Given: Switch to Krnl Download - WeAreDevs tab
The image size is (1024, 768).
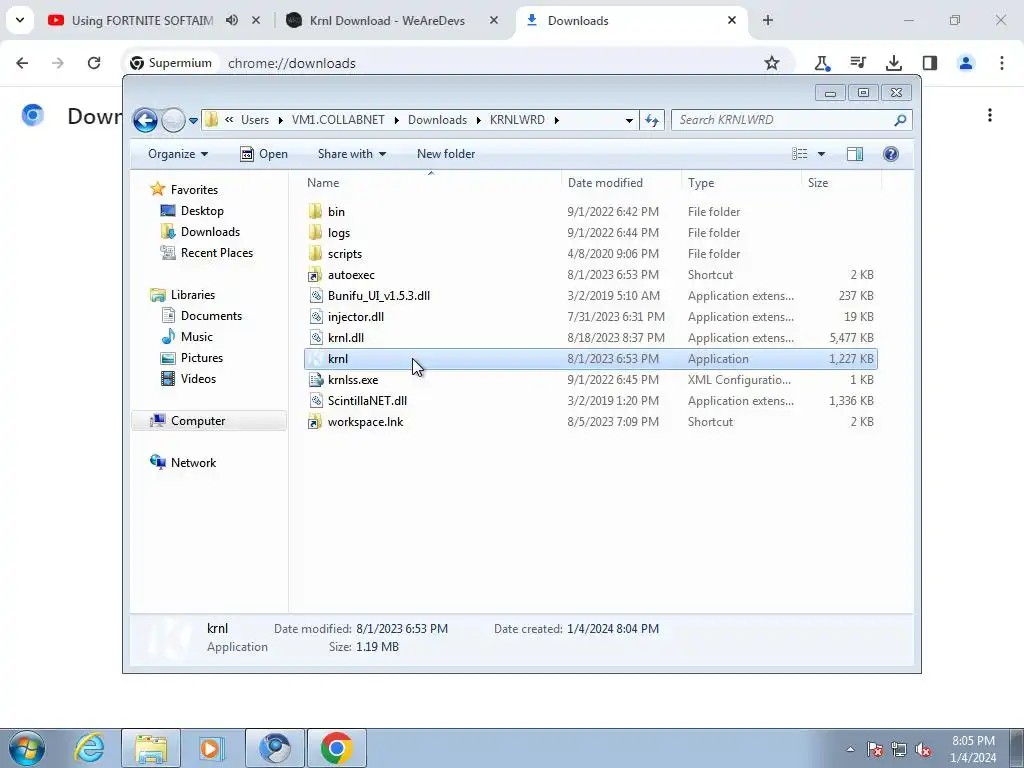Looking at the screenshot, I should click(387, 21).
